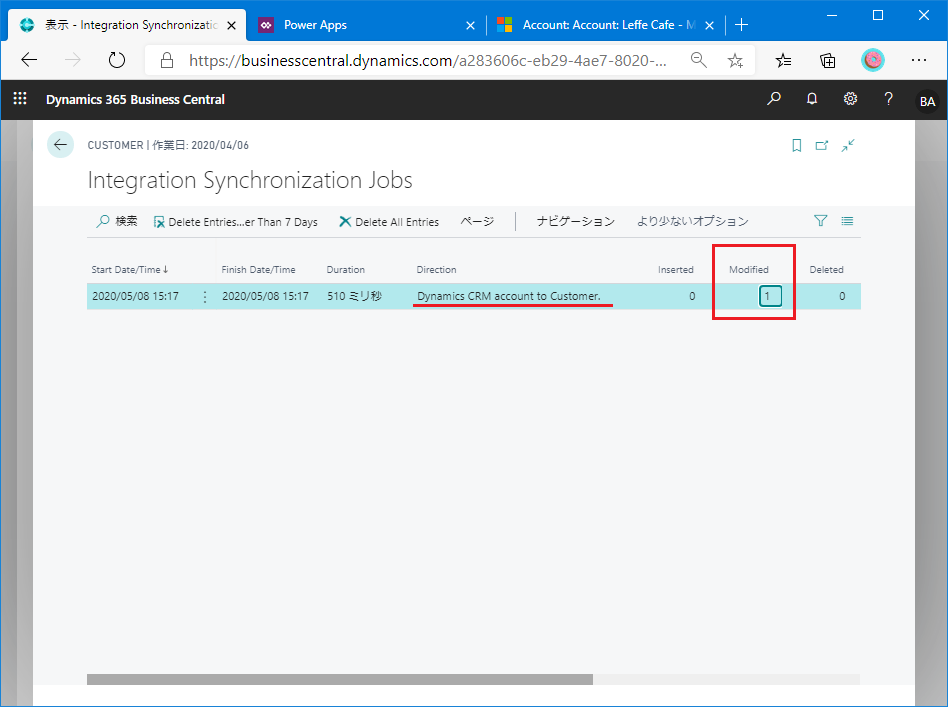This screenshot has height=707, width=948.
Task: Toggle the filter pane funnel icon
Action: click(821, 221)
